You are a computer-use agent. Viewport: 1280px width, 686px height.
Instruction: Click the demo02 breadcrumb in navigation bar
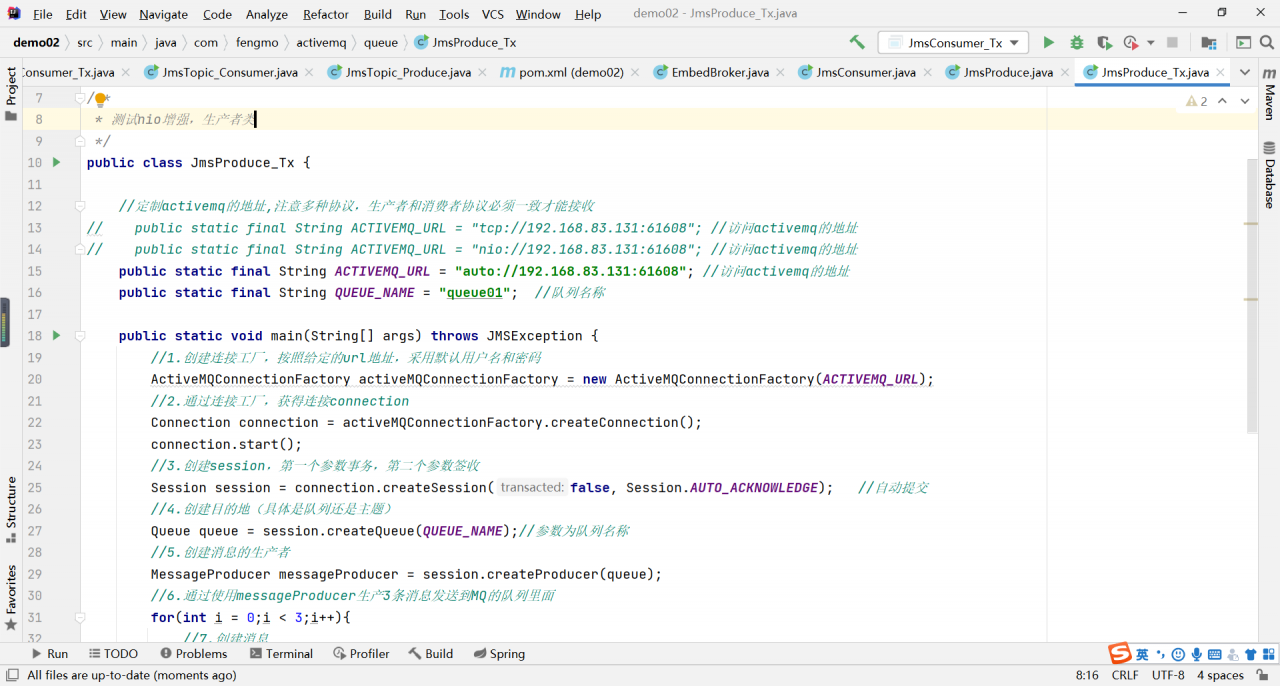[x=36, y=43]
